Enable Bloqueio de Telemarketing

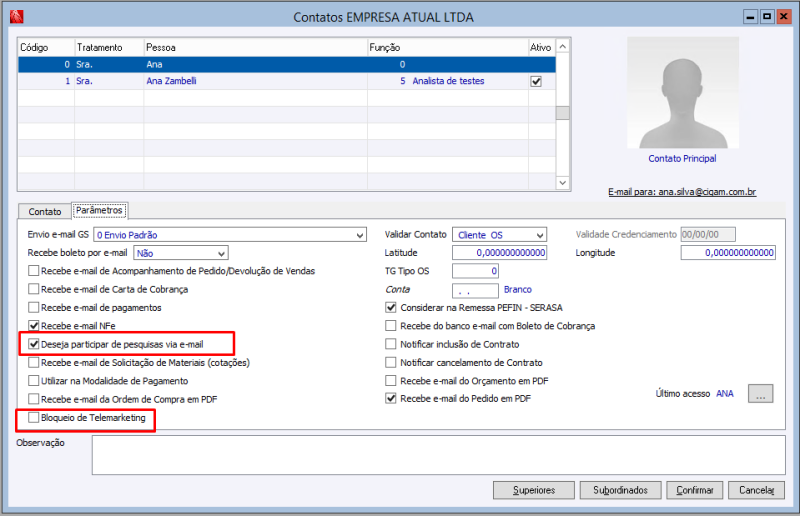[34, 417]
